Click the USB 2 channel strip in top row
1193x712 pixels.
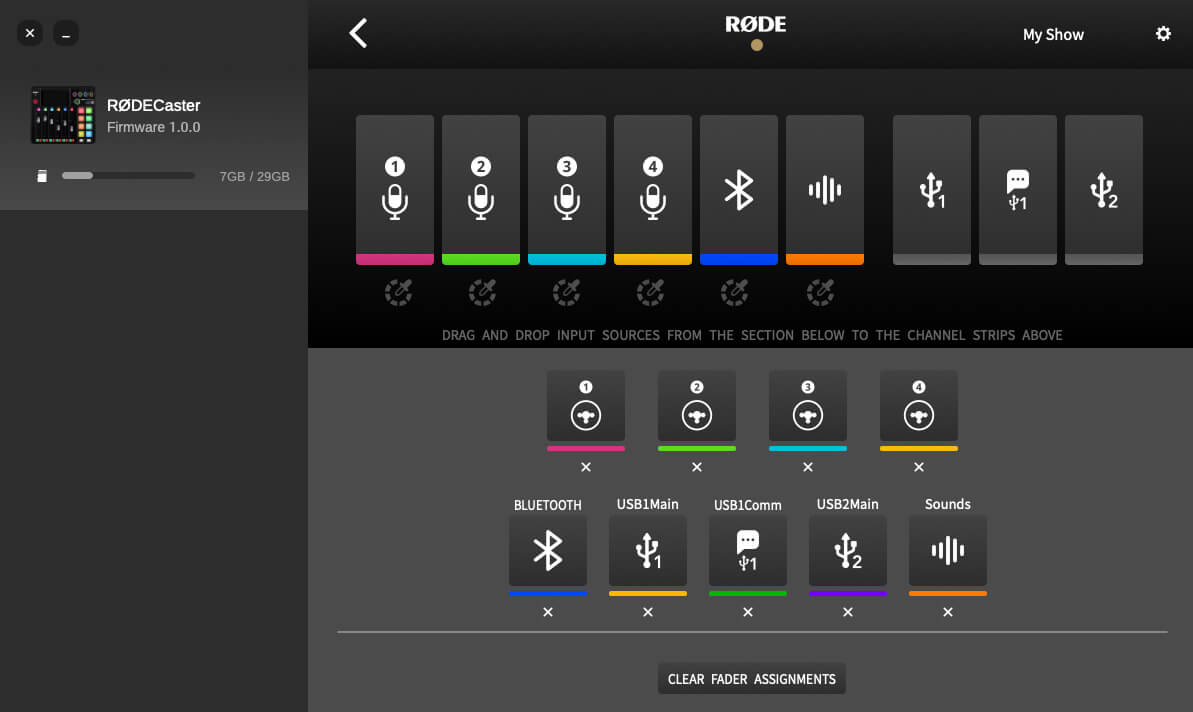1104,189
